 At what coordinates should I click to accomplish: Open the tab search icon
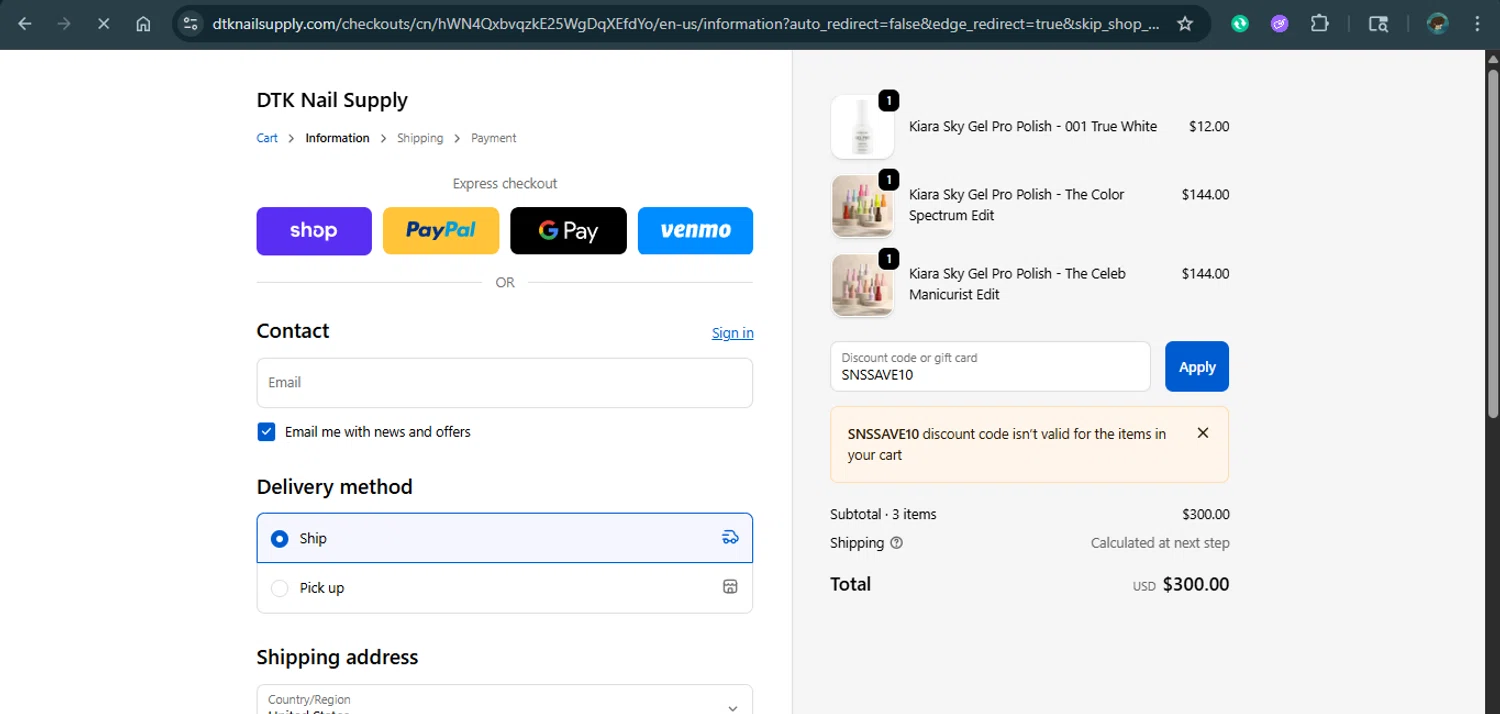1378,24
